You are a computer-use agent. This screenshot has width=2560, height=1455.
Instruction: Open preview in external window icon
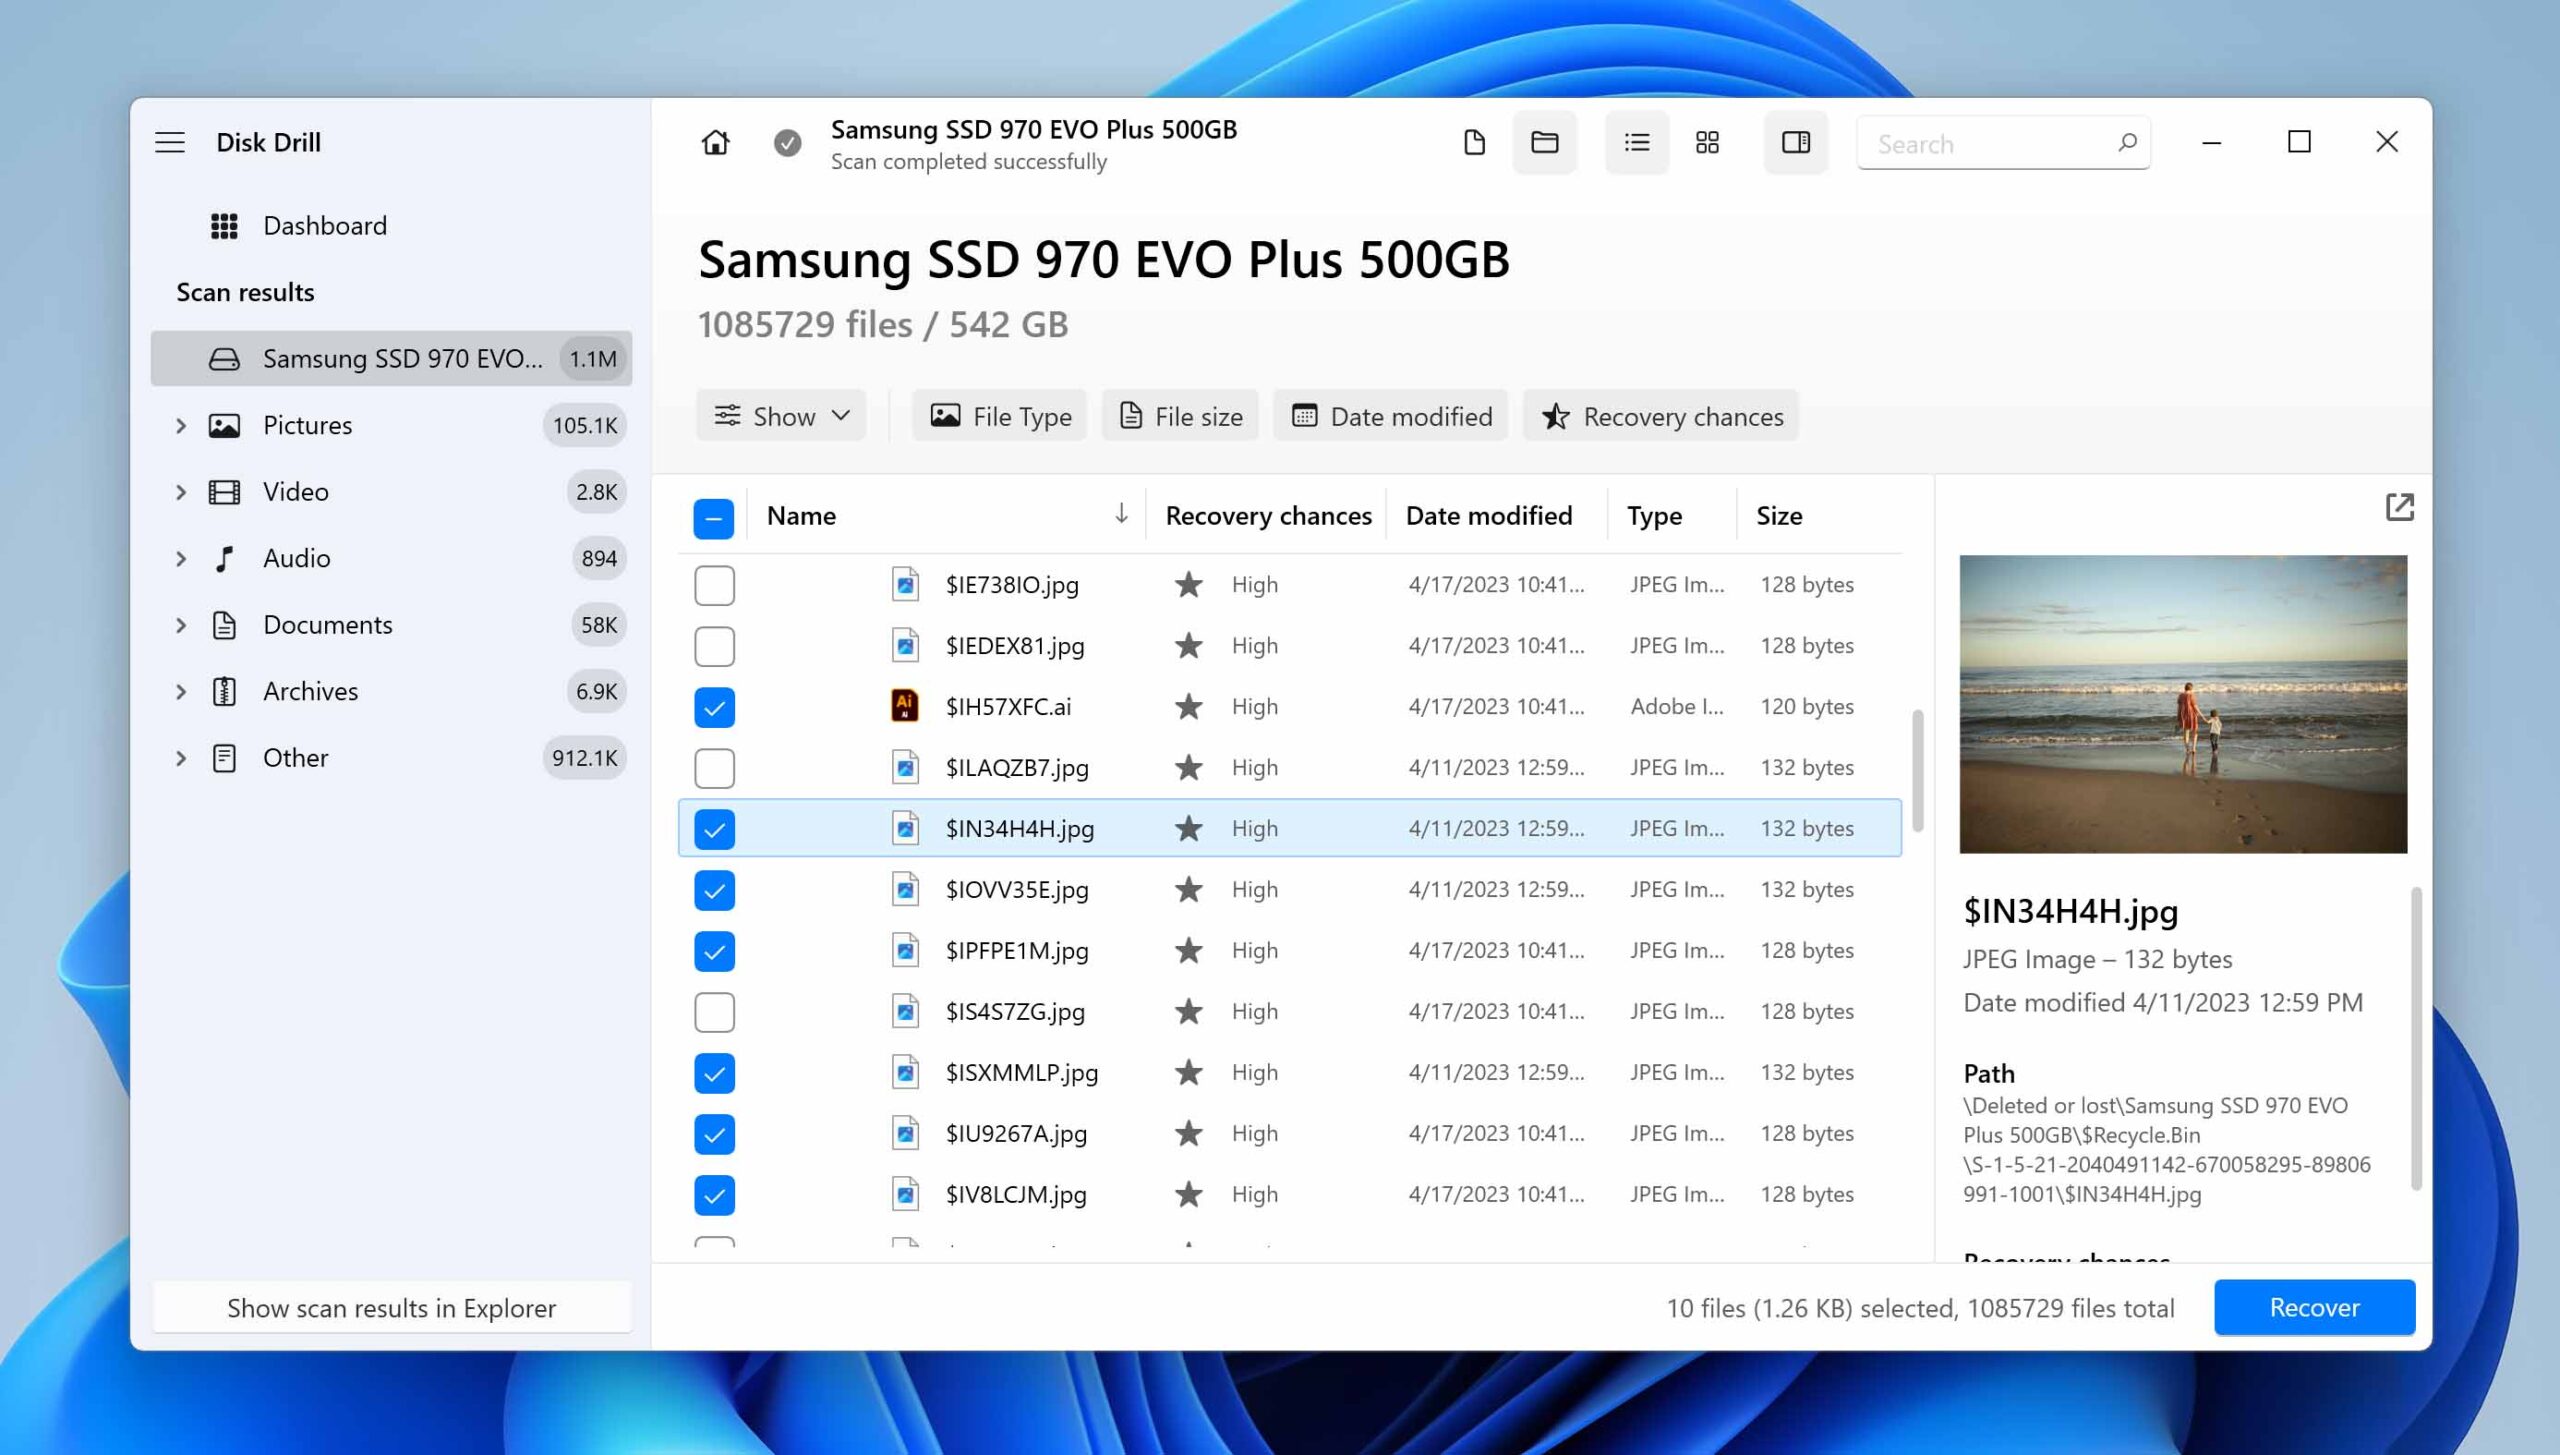coord(2400,507)
